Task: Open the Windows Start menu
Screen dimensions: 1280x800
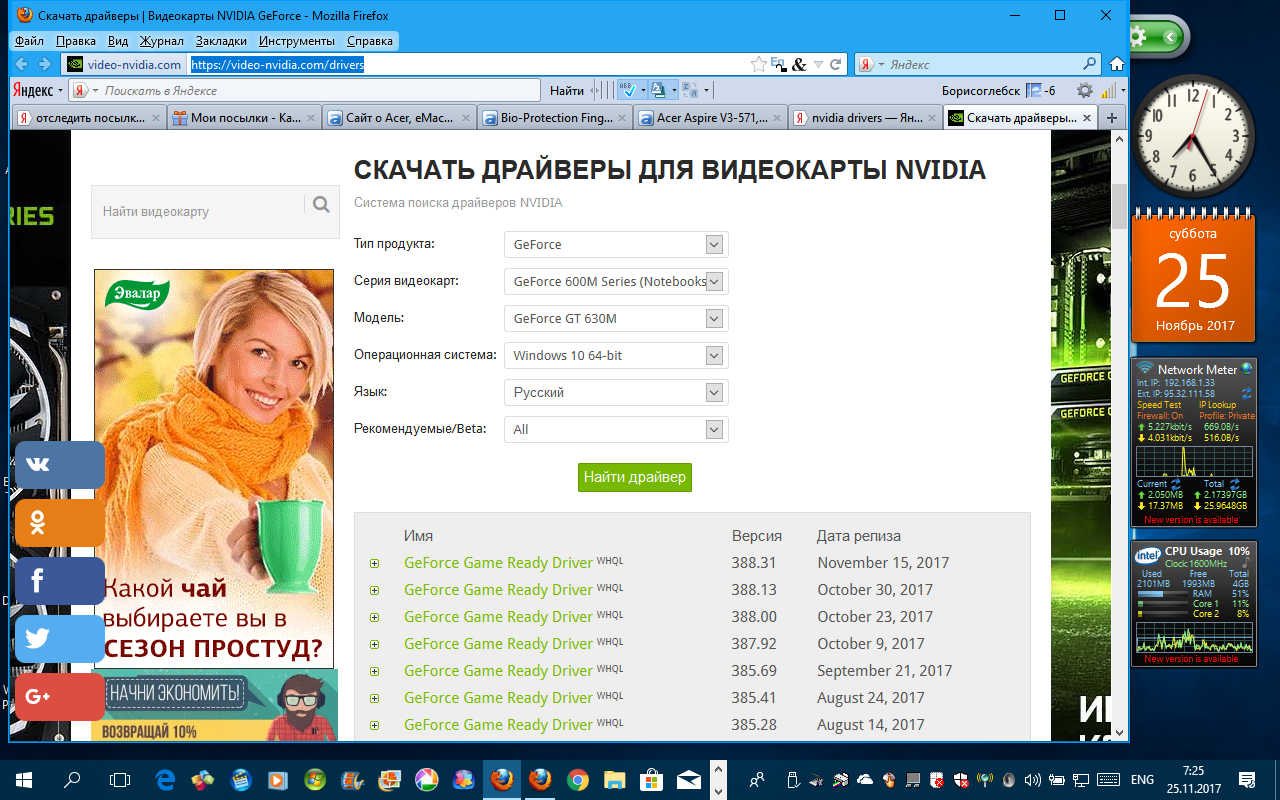Action: coord(23,779)
